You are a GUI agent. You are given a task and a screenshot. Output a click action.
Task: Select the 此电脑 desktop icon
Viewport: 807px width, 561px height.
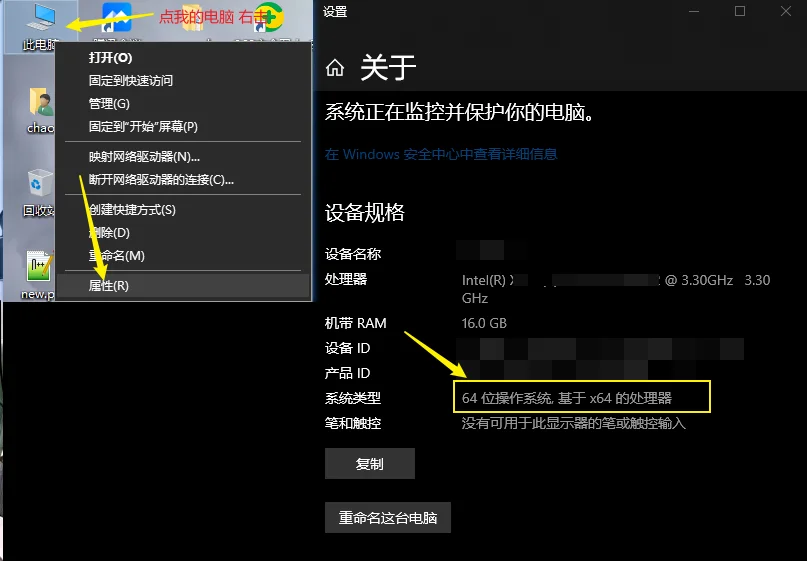click(x=41, y=26)
